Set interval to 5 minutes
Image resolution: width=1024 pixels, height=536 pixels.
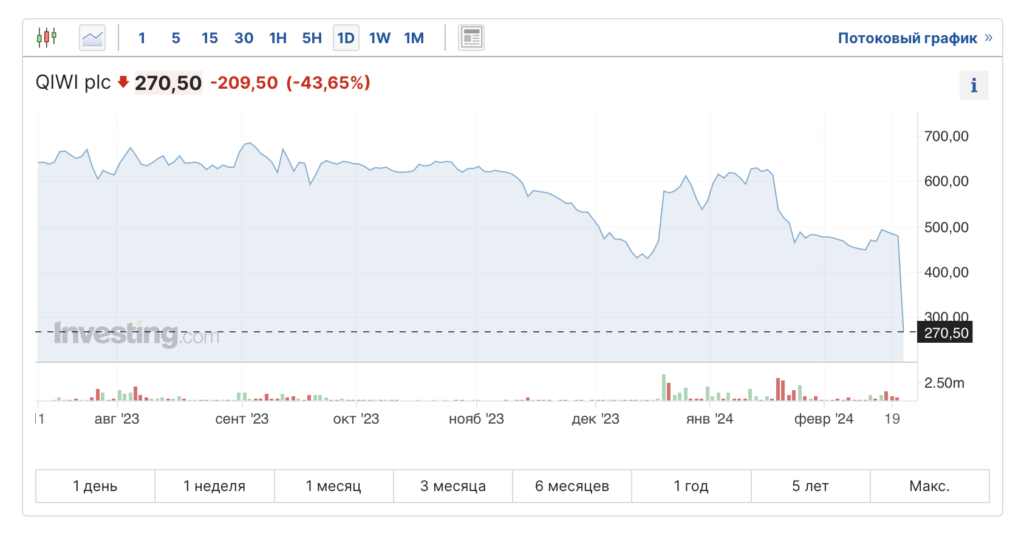click(175, 38)
